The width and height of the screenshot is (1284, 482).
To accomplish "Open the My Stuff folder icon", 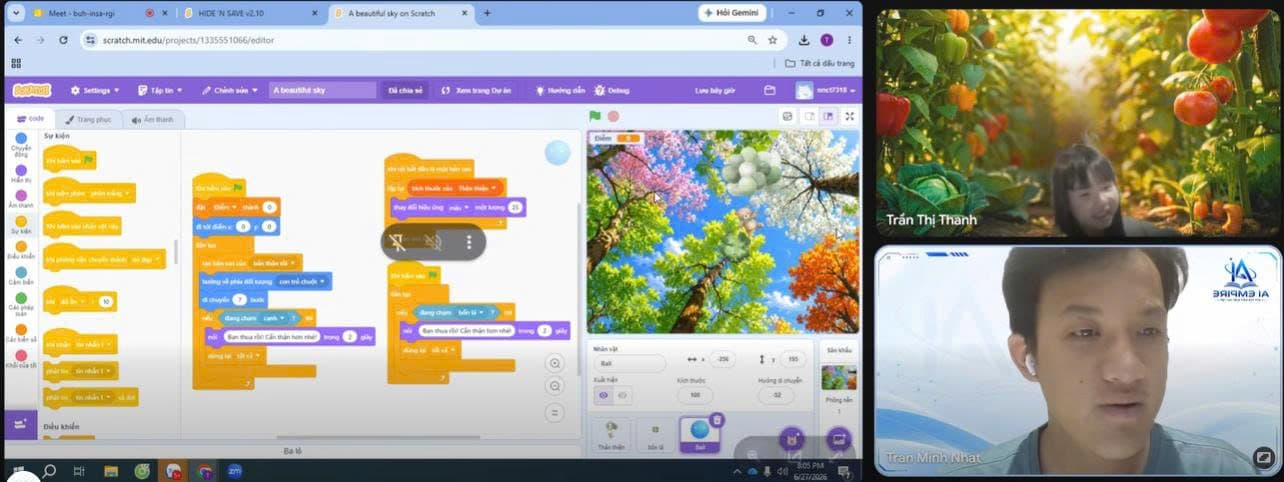I will click(769, 90).
